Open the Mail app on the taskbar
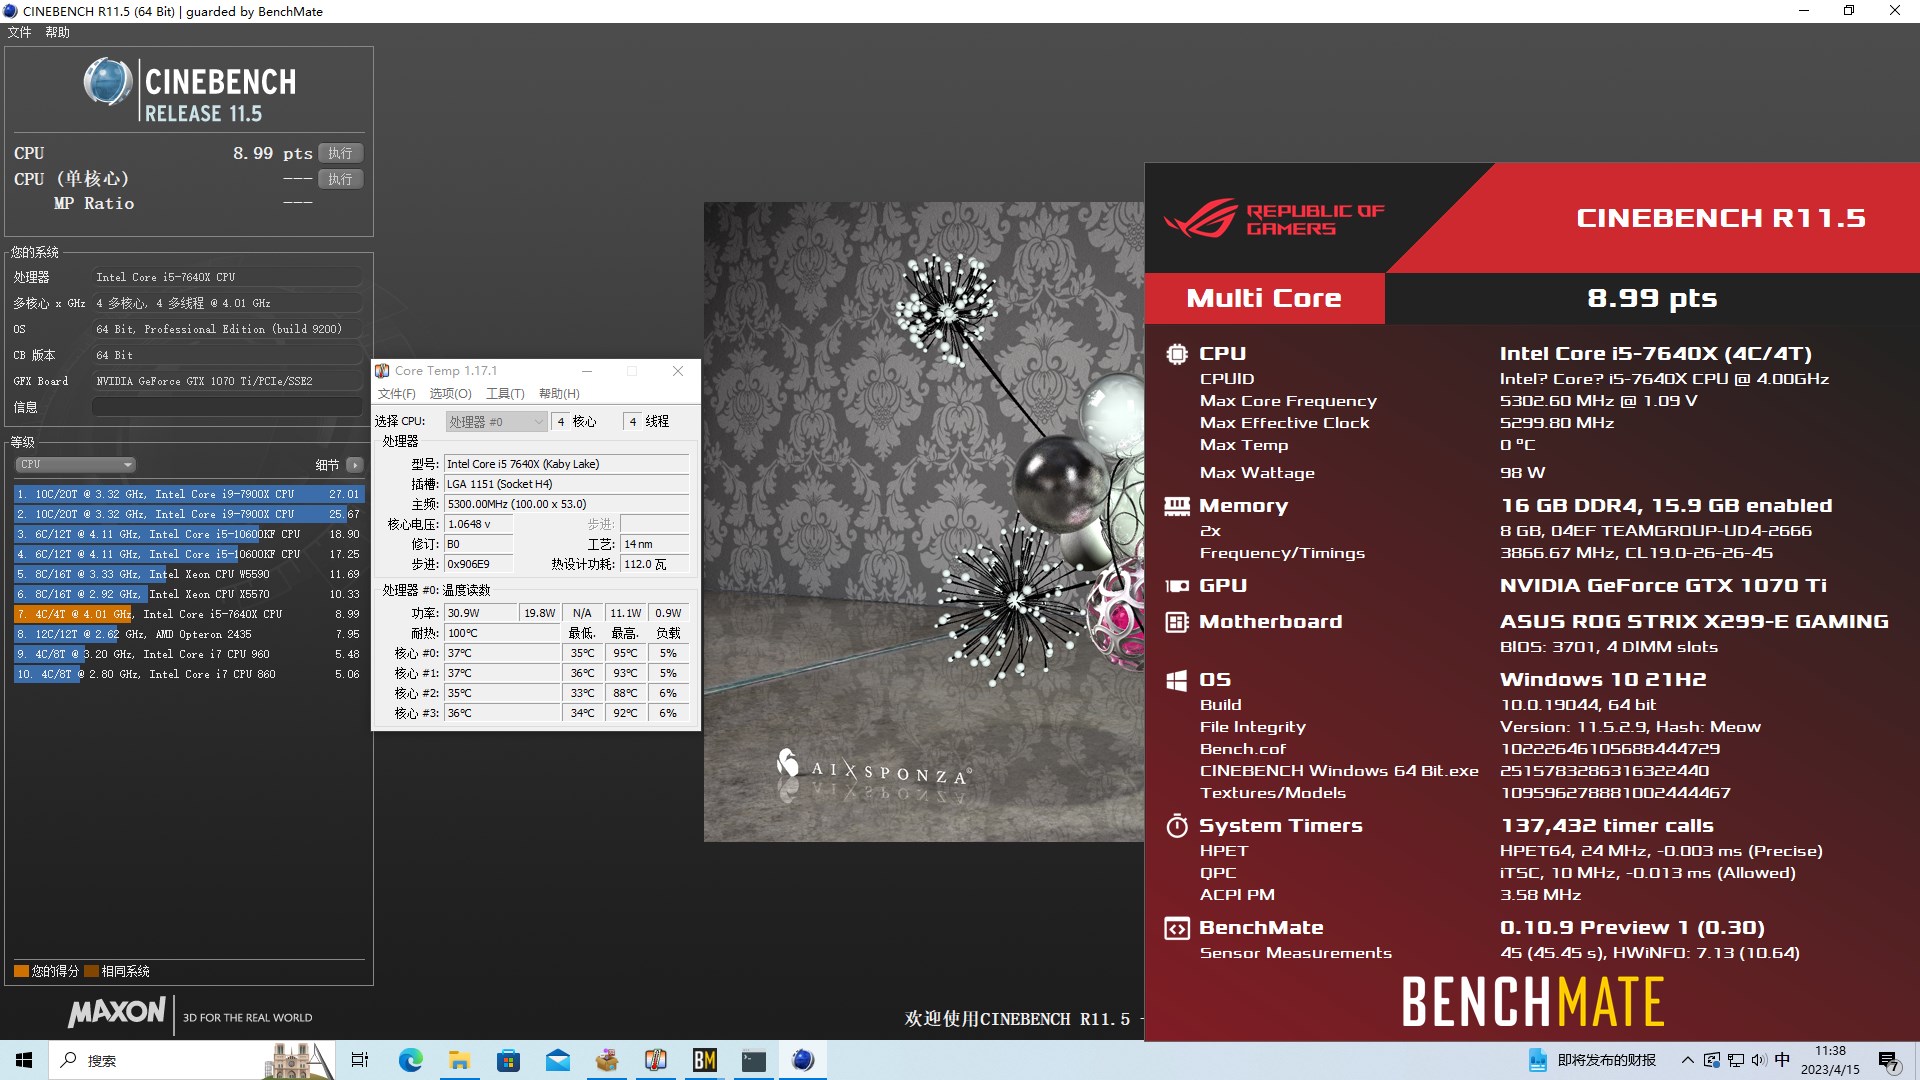1920x1080 pixels. click(557, 1060)
